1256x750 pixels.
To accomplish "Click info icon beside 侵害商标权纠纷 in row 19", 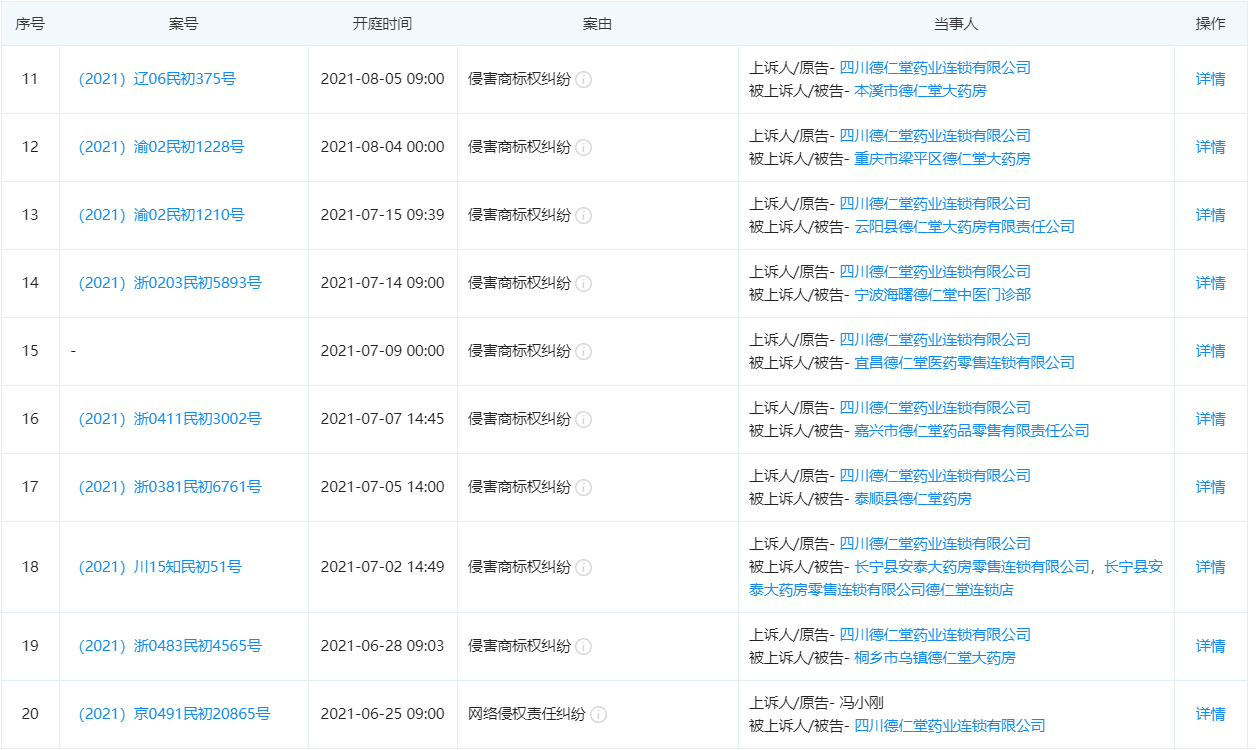I will (x=584, y=646).
